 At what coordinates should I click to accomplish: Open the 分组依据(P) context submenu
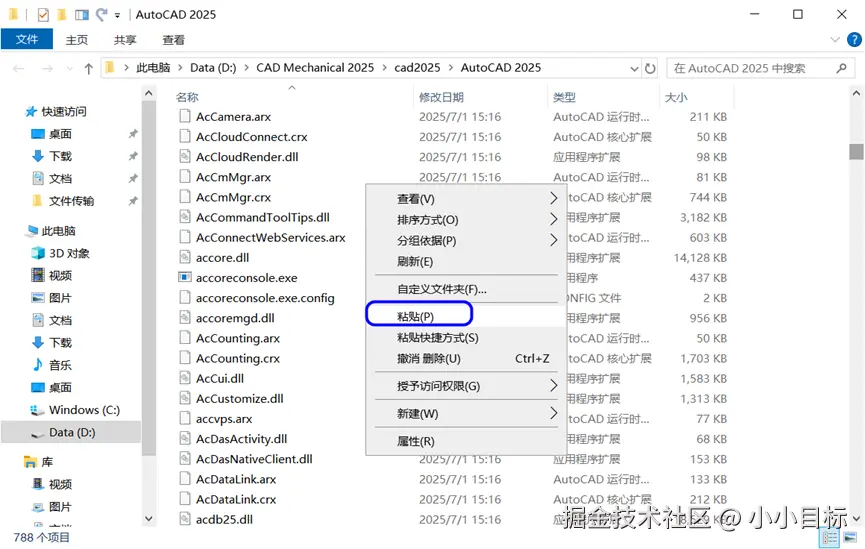tap(466, 241)
